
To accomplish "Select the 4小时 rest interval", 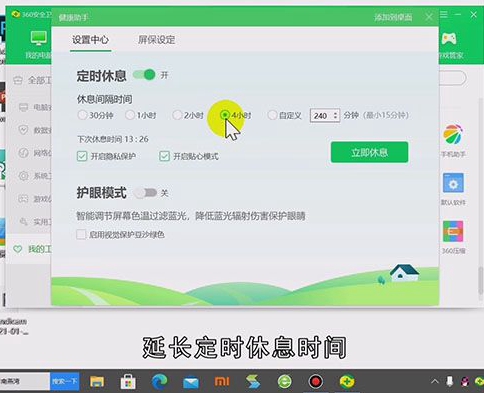I will tap(225, 115).
